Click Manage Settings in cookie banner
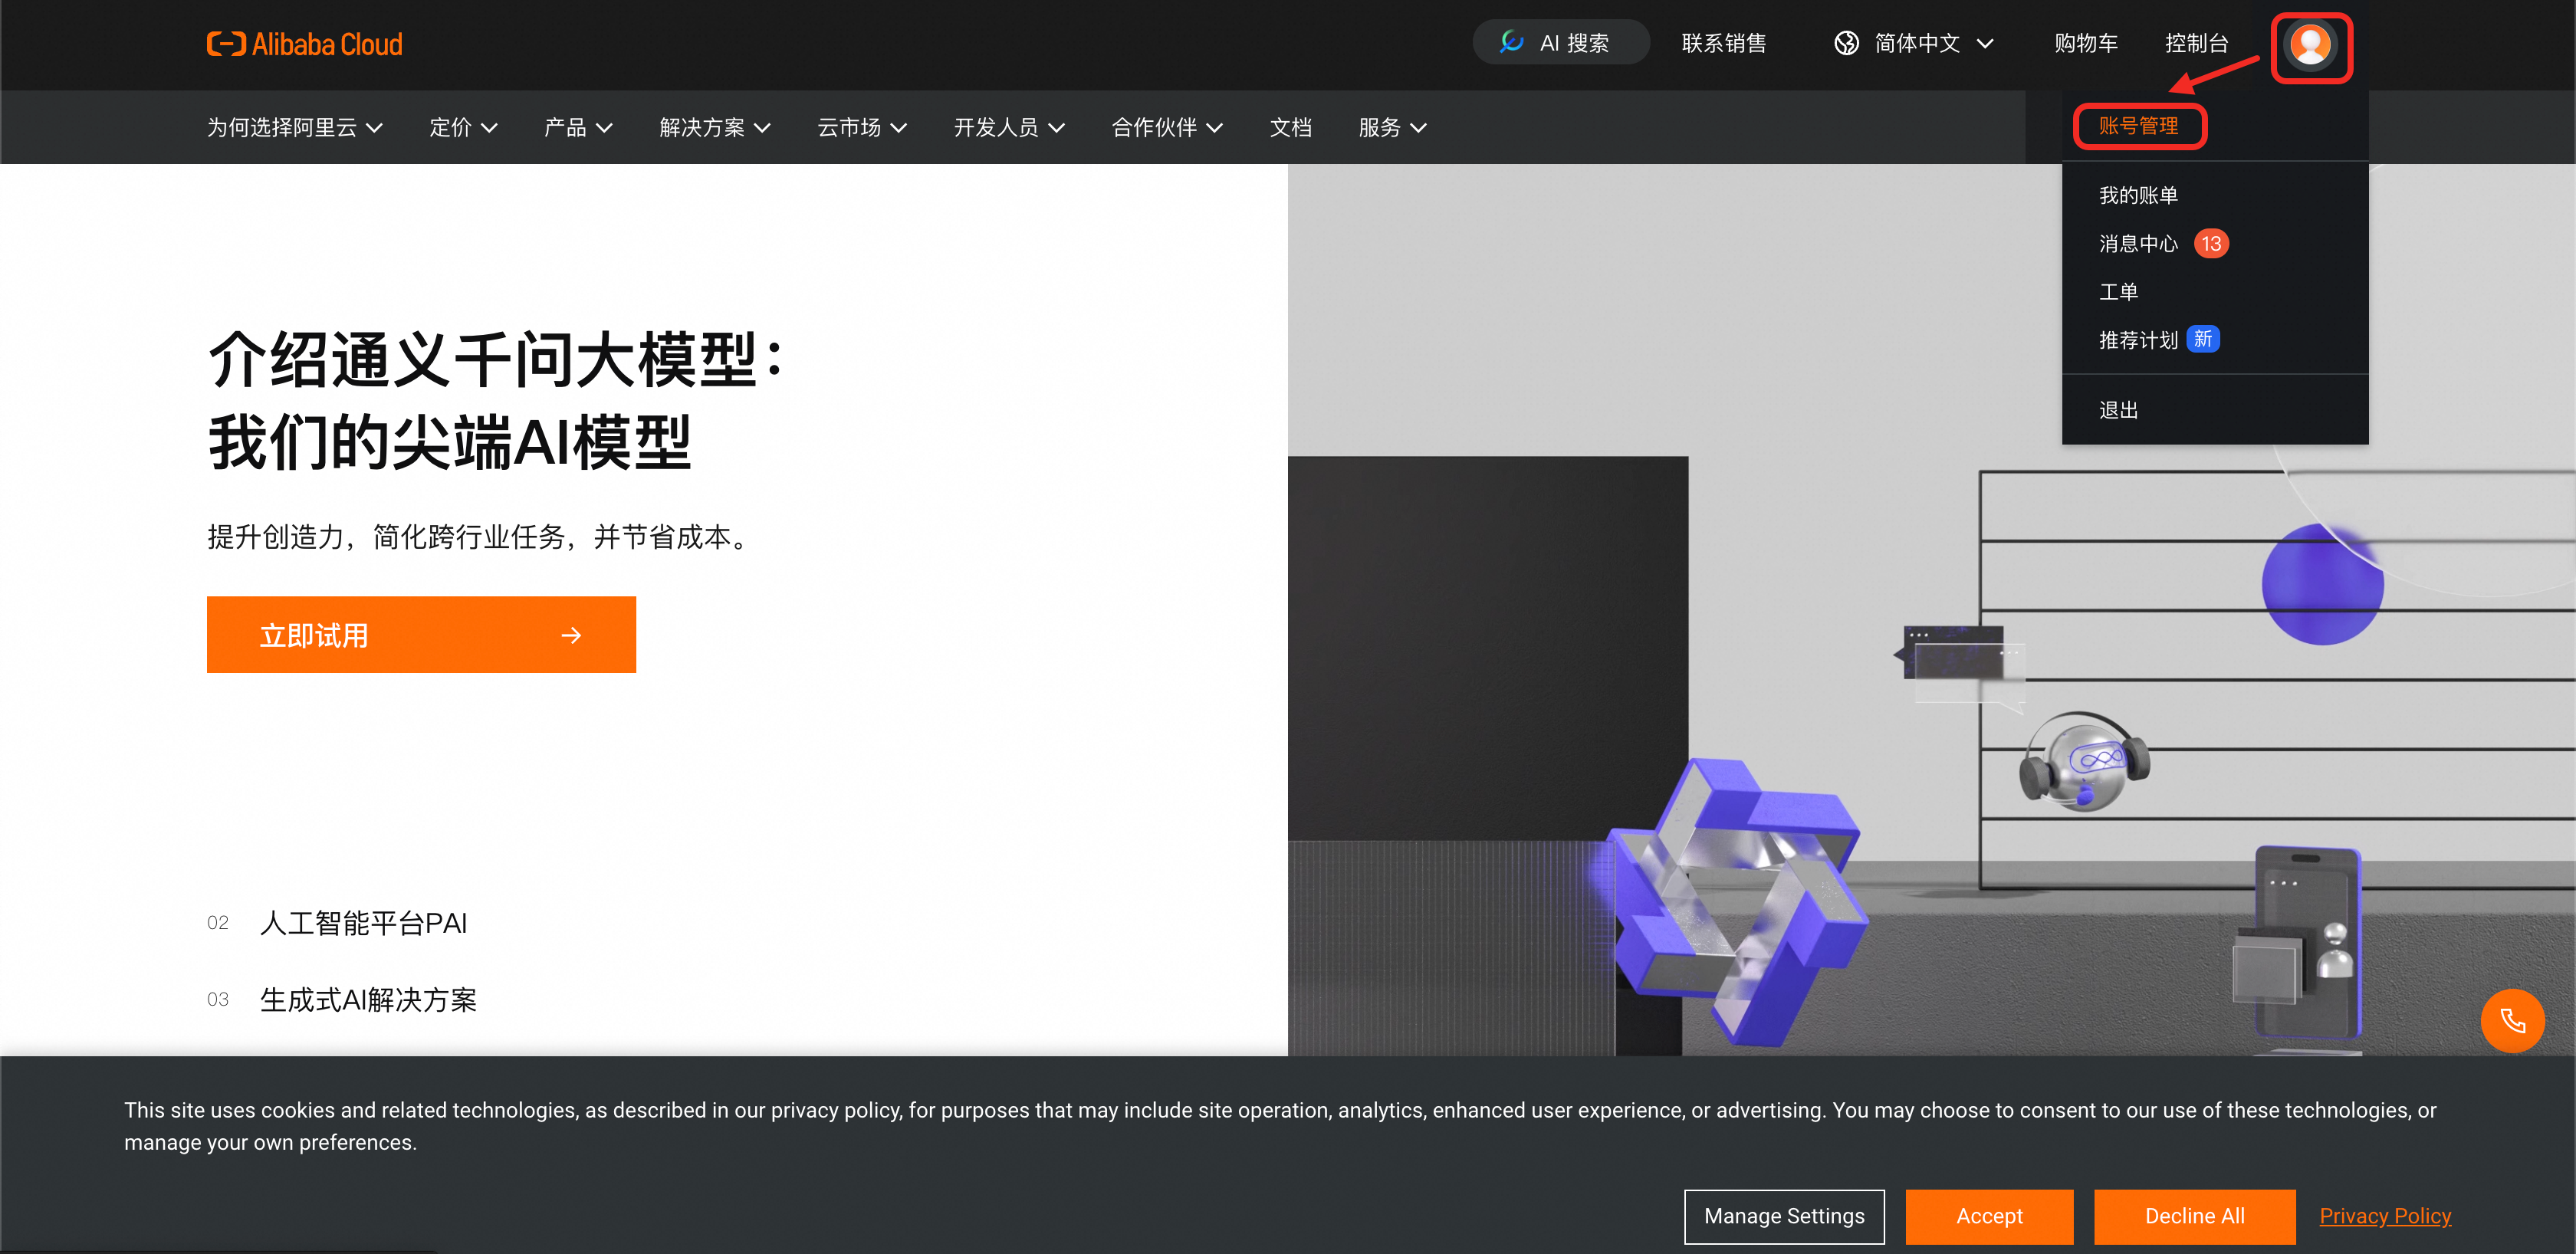This screenshot has height=1254, width=2576. coord(1784,1216)
